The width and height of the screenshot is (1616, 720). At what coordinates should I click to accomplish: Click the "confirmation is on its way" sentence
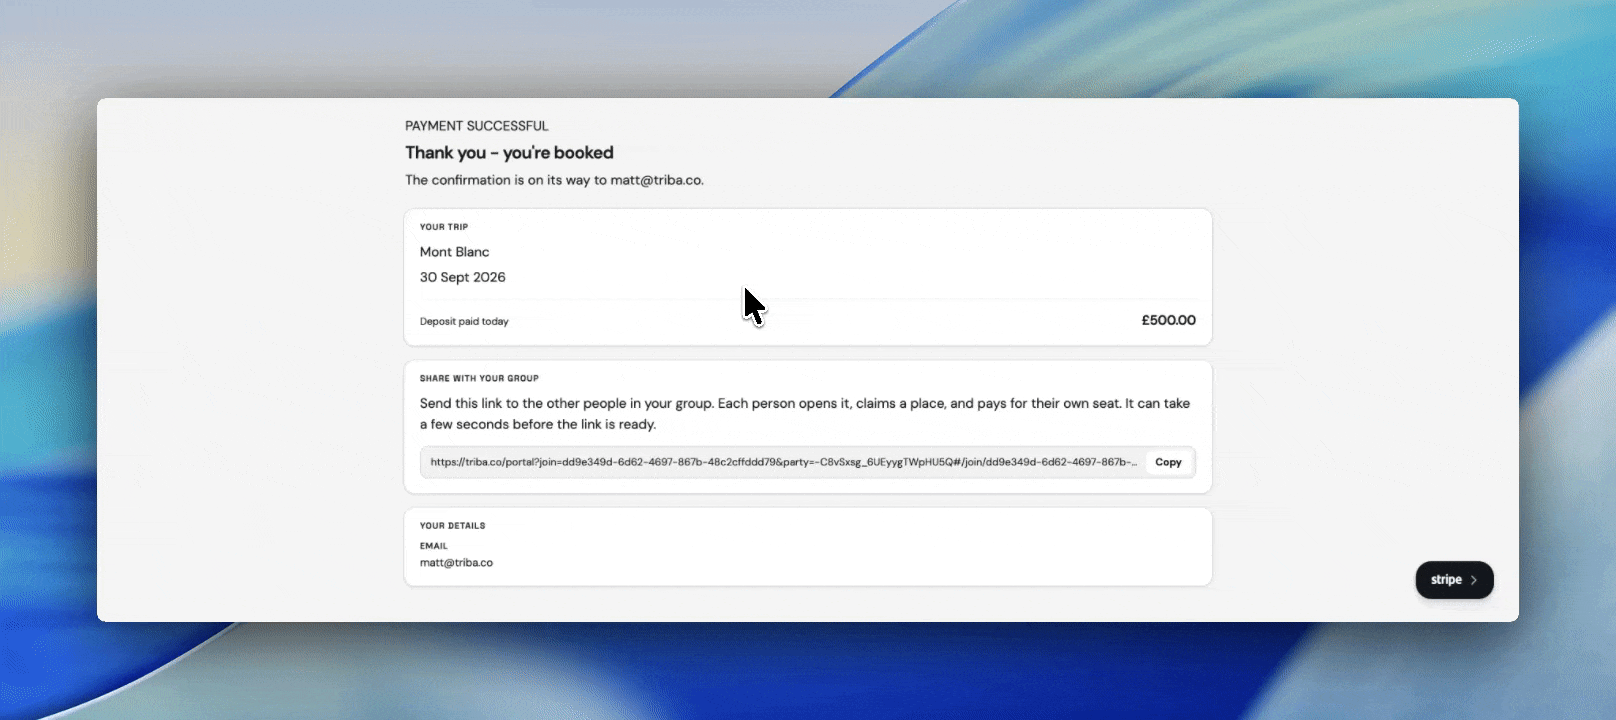click(x=554, y=180)
